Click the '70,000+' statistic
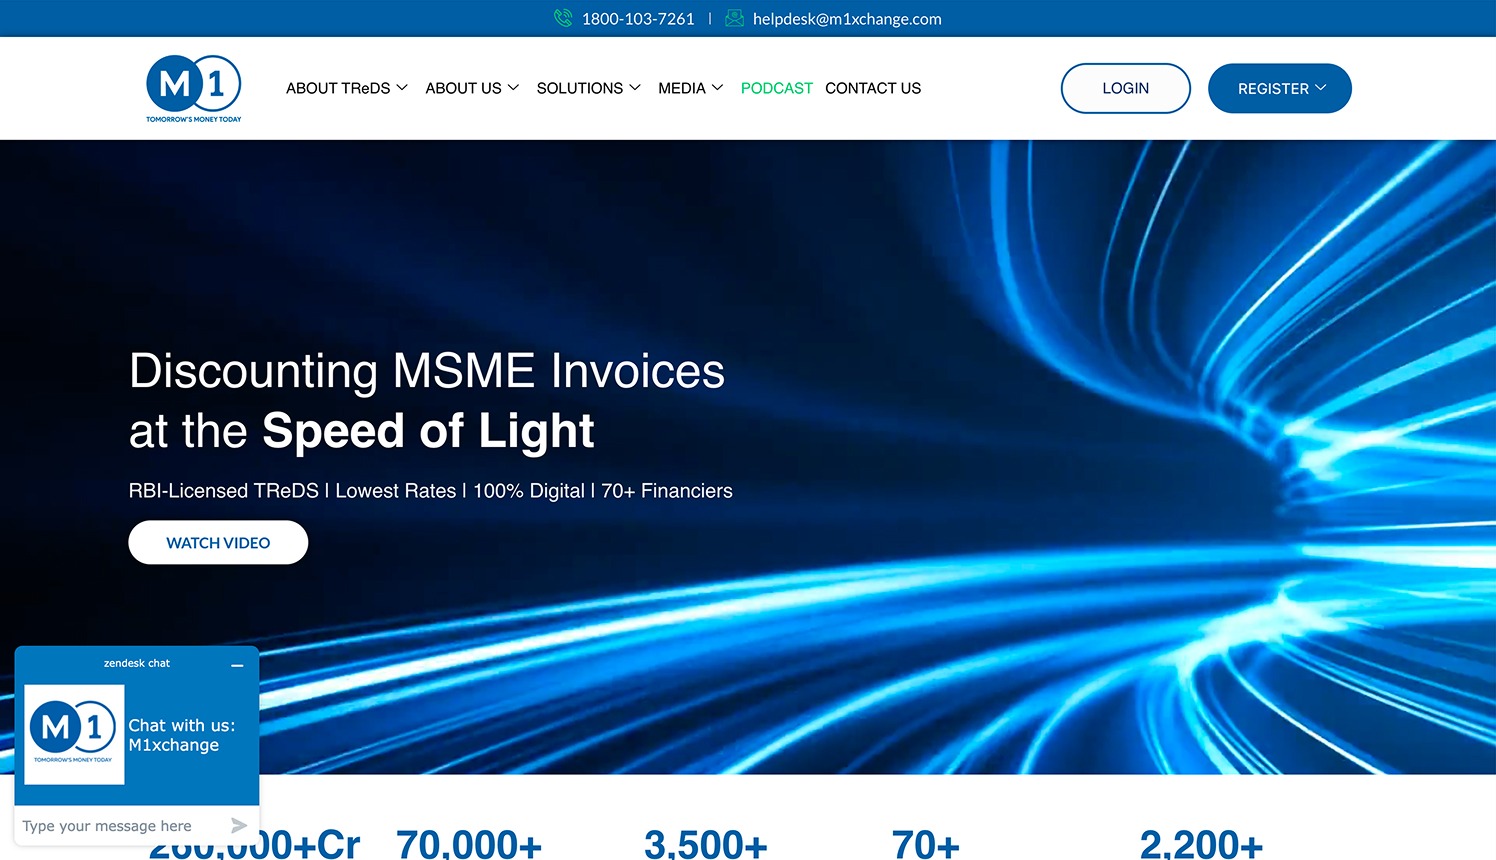1496x860 pixels. pos(469,845)
